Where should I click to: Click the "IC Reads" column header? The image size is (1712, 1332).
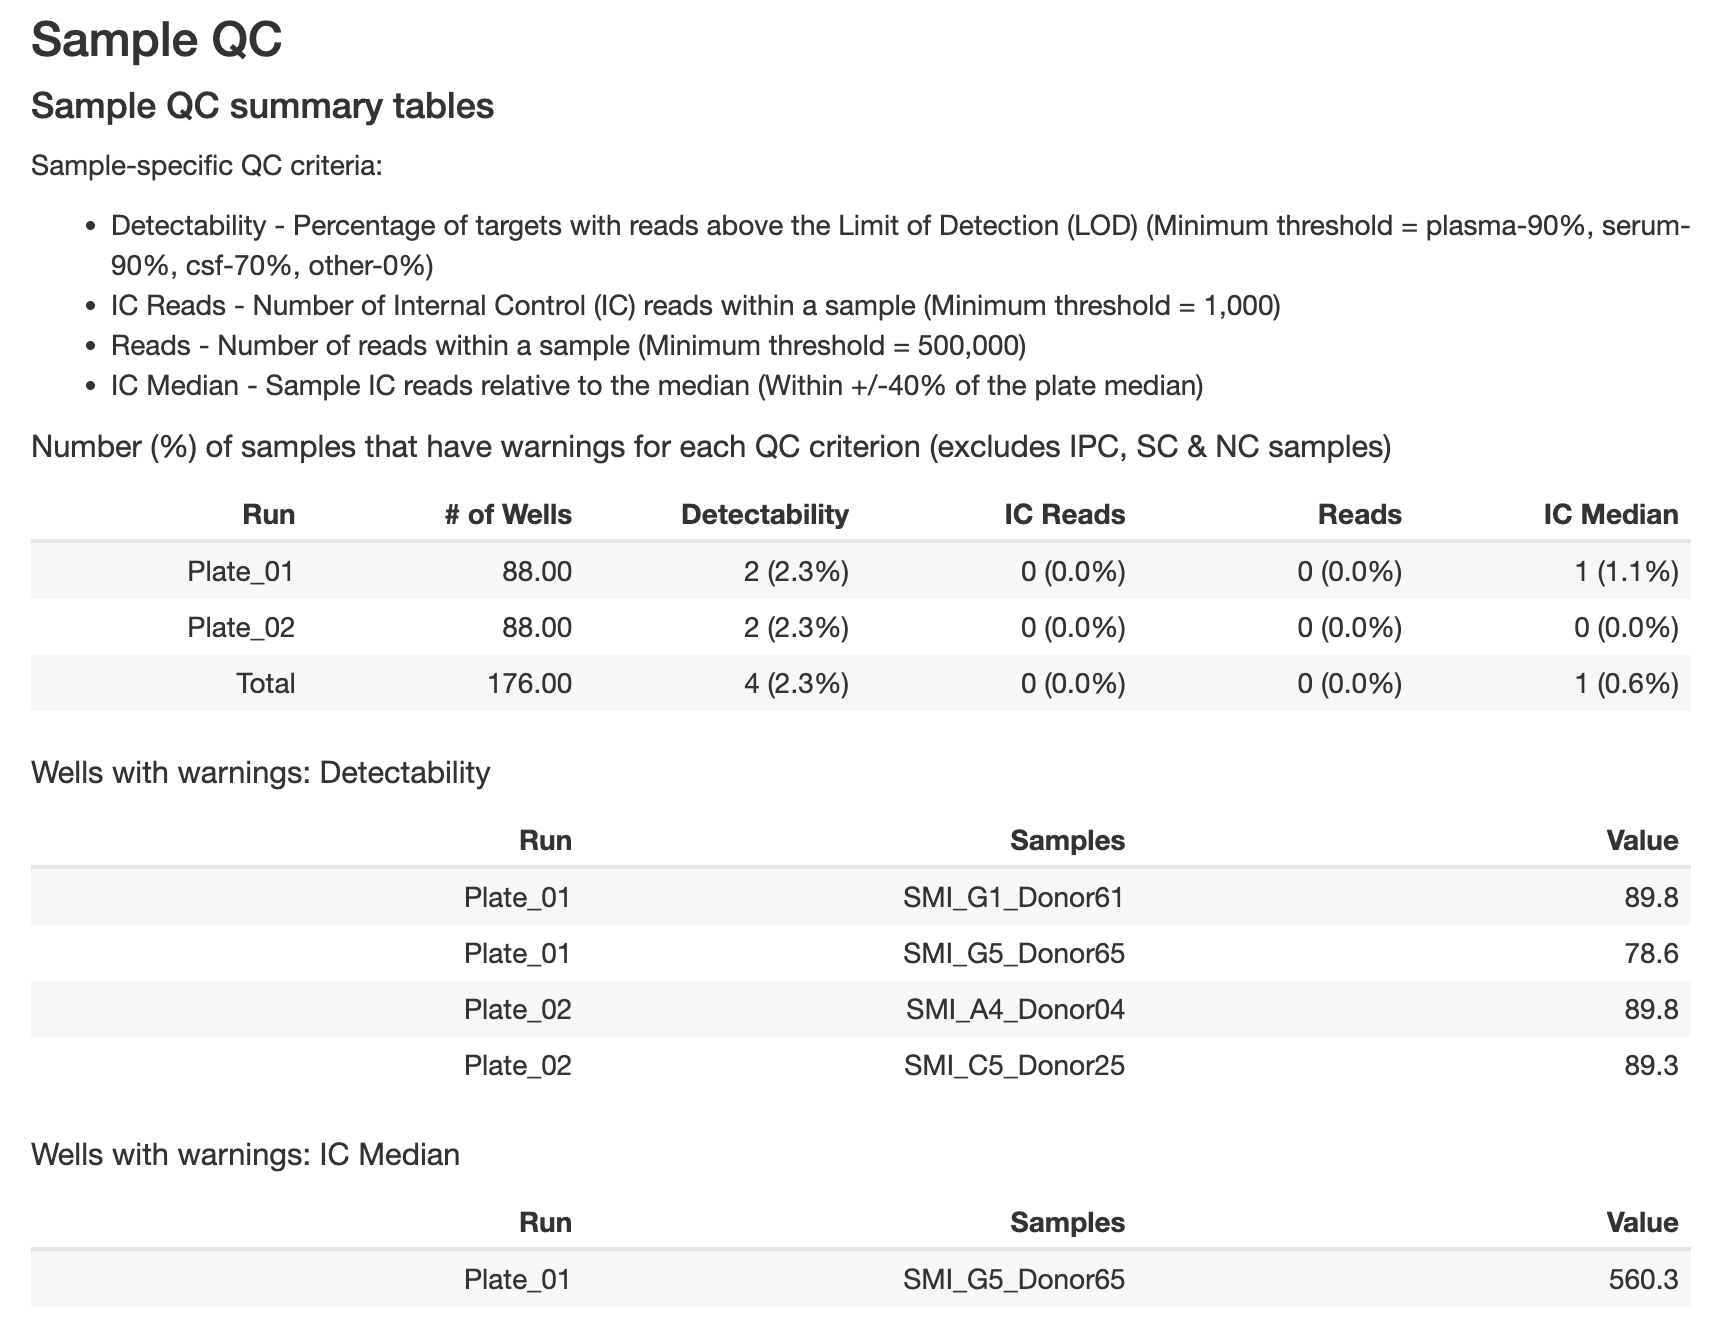(x=1064, y=514)
